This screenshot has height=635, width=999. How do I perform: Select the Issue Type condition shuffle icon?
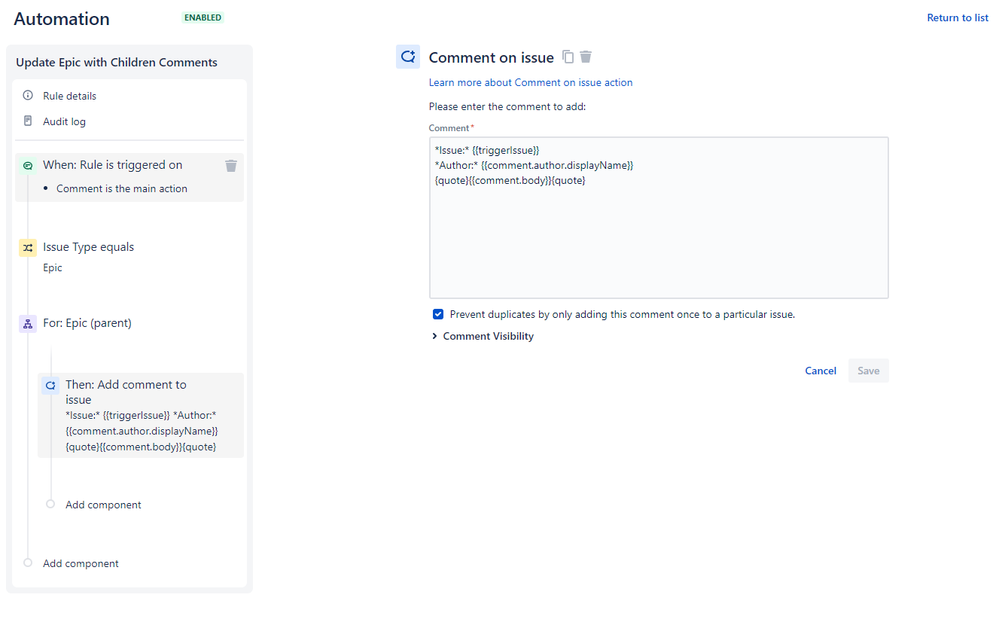(x=28, y=248)
